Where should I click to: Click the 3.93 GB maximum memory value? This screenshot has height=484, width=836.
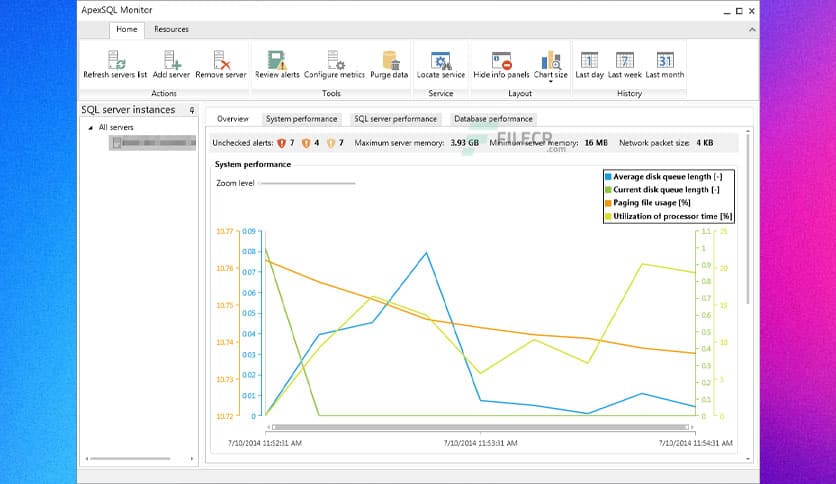coord(464,143)
